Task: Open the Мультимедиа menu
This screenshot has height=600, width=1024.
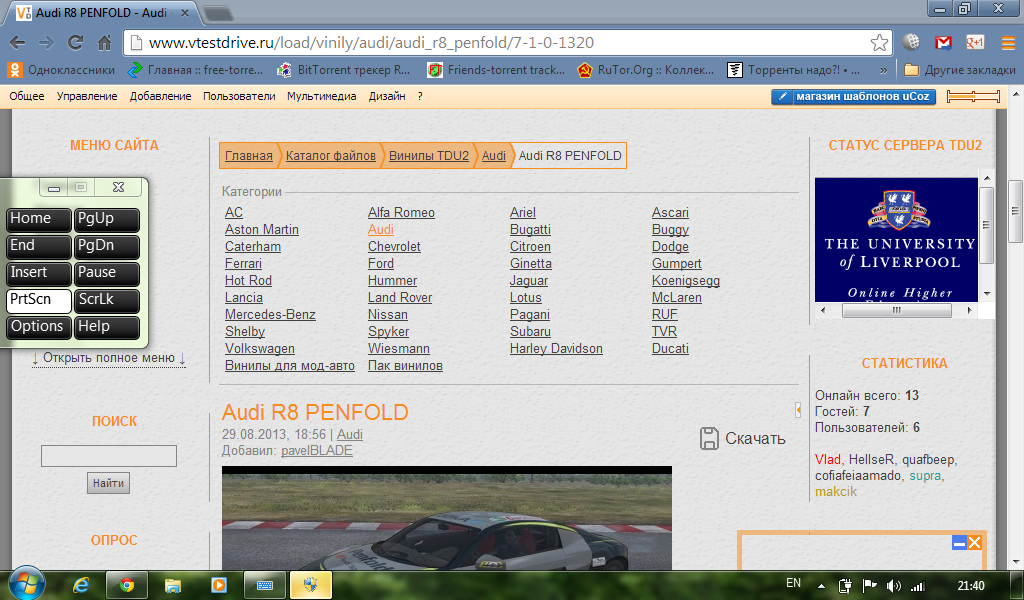Action: pyautogui.click(x=321, y=96)
